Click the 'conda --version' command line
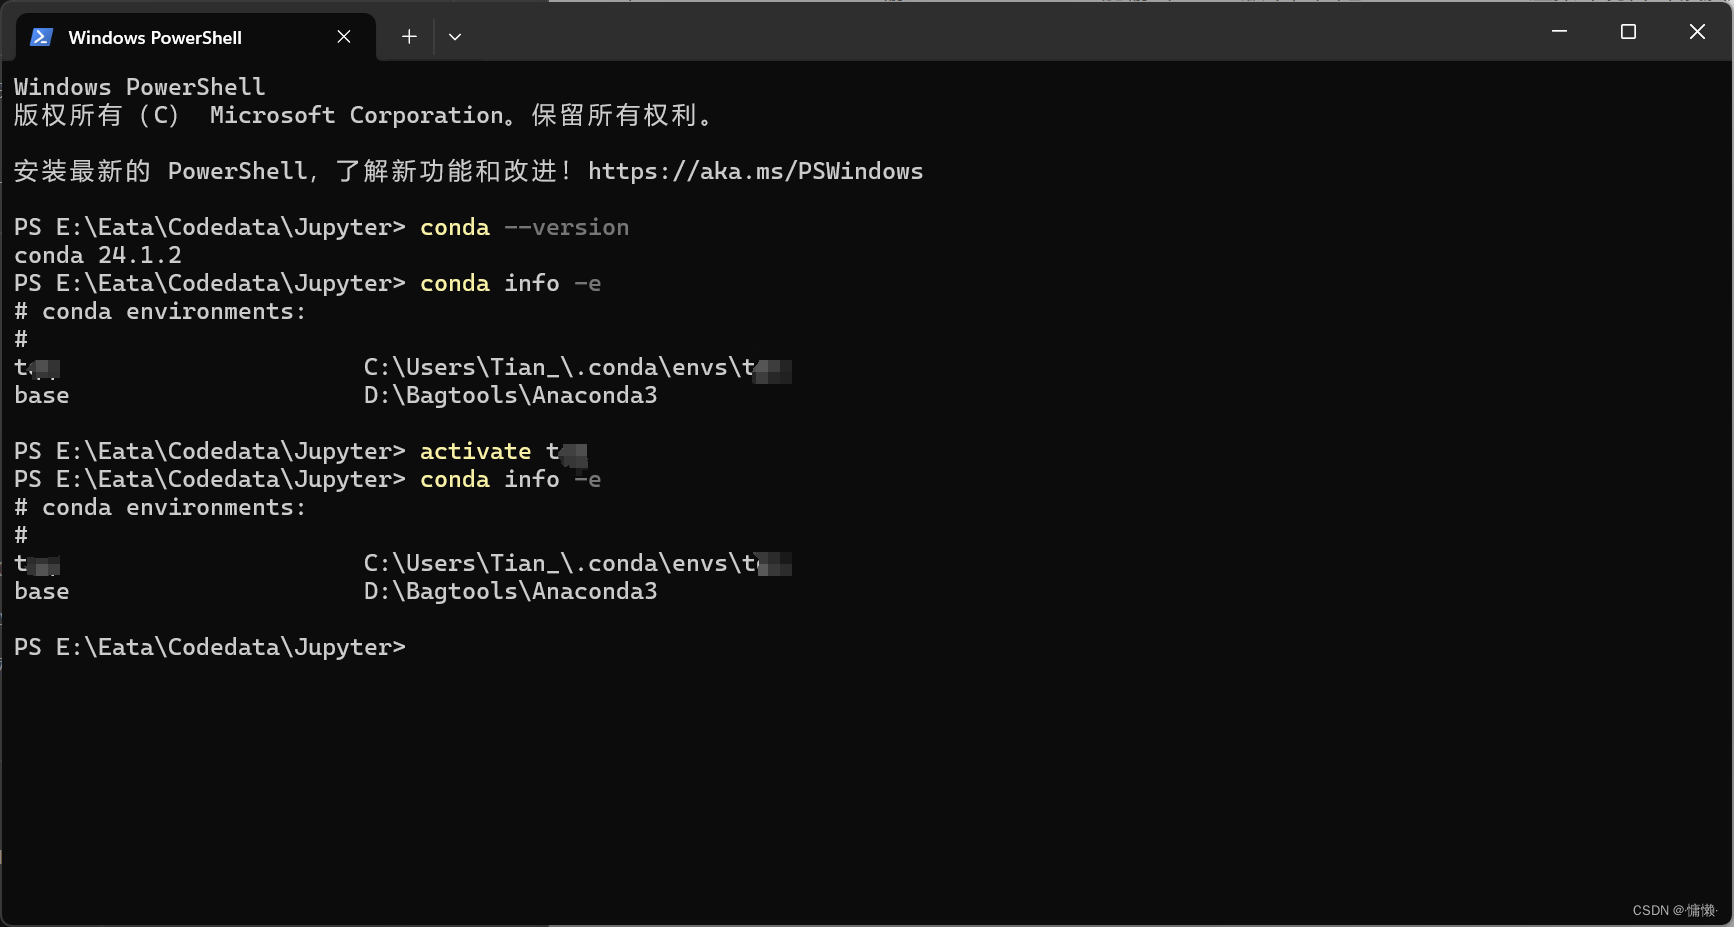Viewport: 1734px width, 927px height. tap(524, 227)
